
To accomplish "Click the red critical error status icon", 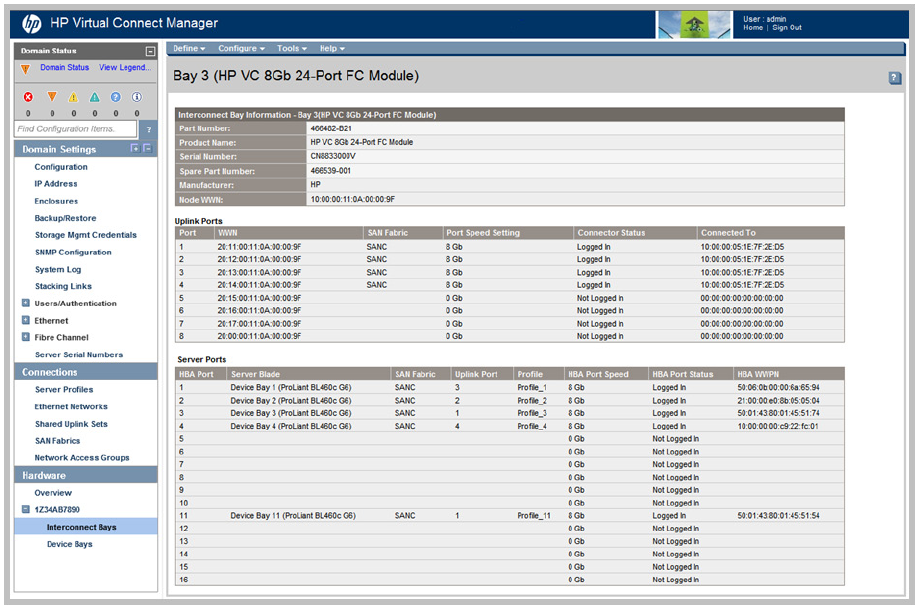I will coord(27,97).
